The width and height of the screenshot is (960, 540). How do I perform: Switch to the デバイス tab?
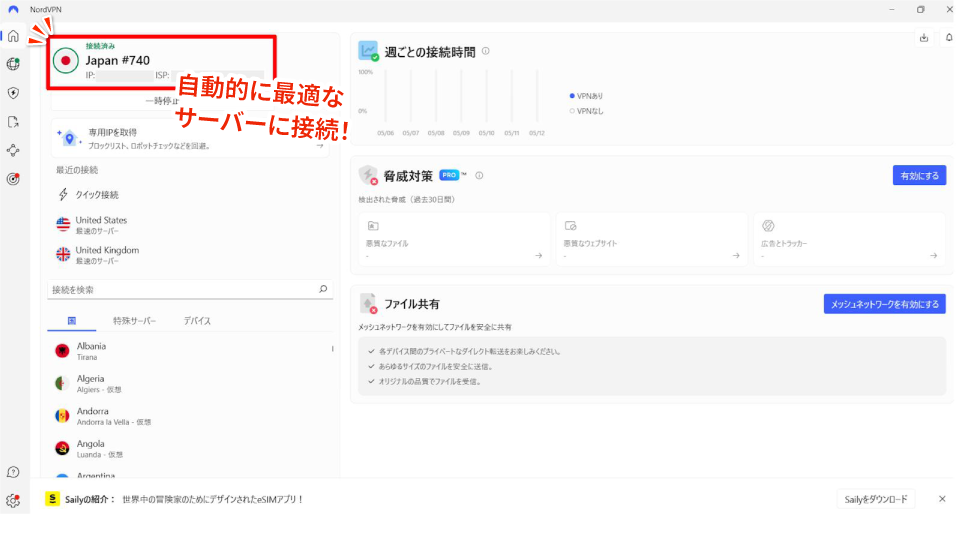click(x=197, y=321)
